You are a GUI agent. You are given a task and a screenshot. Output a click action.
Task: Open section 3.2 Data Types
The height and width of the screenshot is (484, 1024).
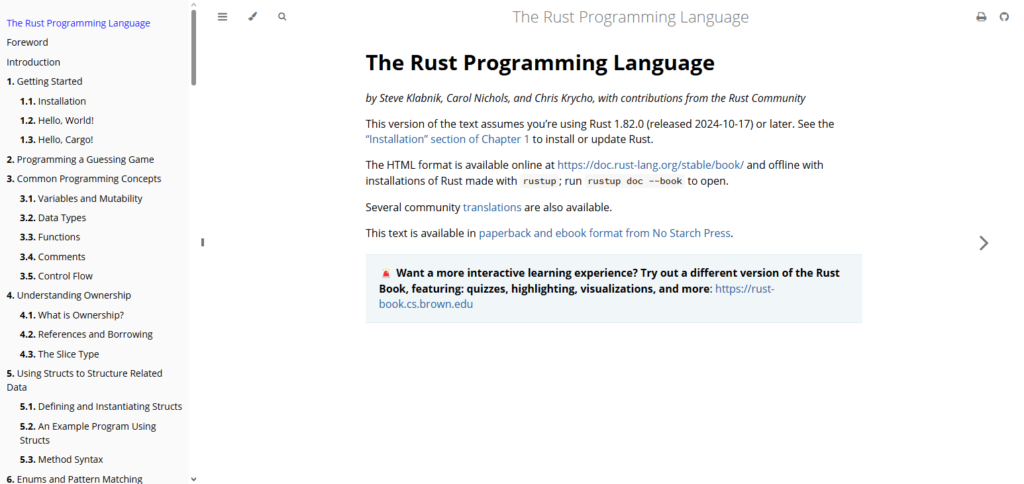coord(53,218)
